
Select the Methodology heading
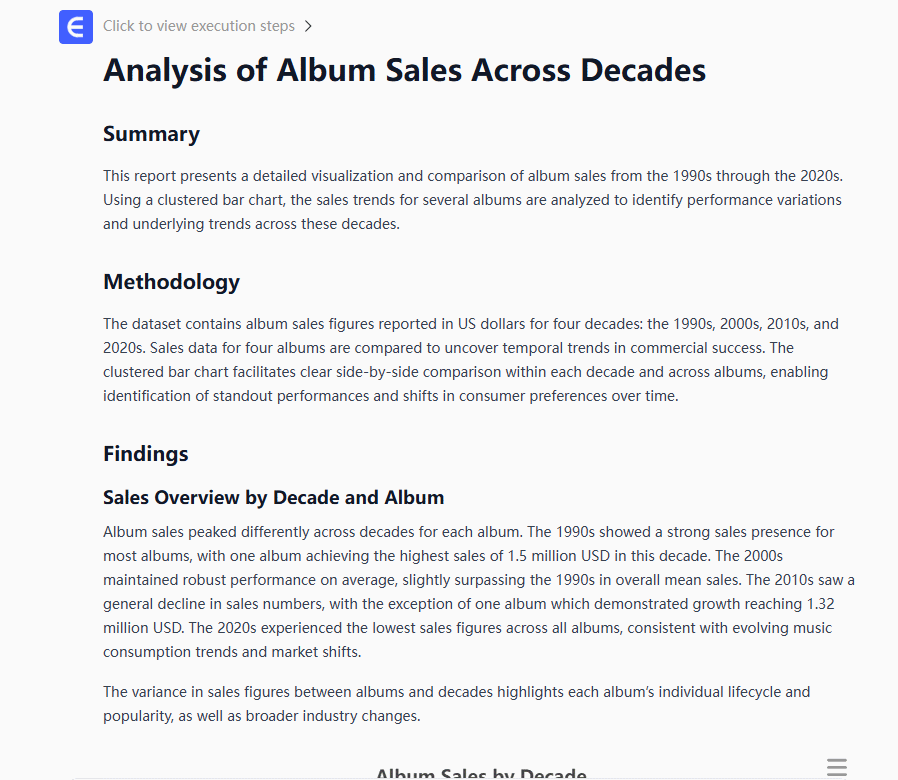click(x=171, y=282)
